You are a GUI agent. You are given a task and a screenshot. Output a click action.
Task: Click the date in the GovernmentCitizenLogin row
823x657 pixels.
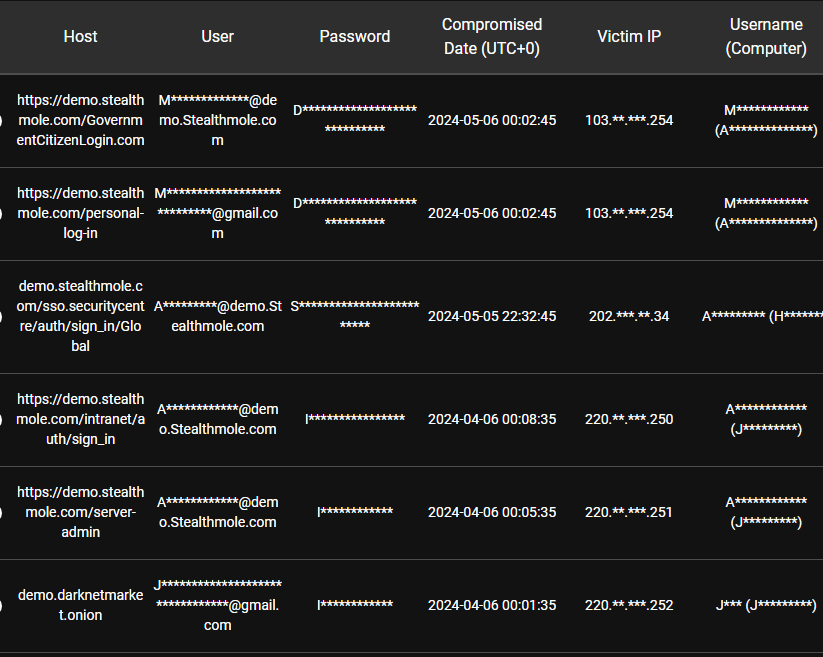492,120
